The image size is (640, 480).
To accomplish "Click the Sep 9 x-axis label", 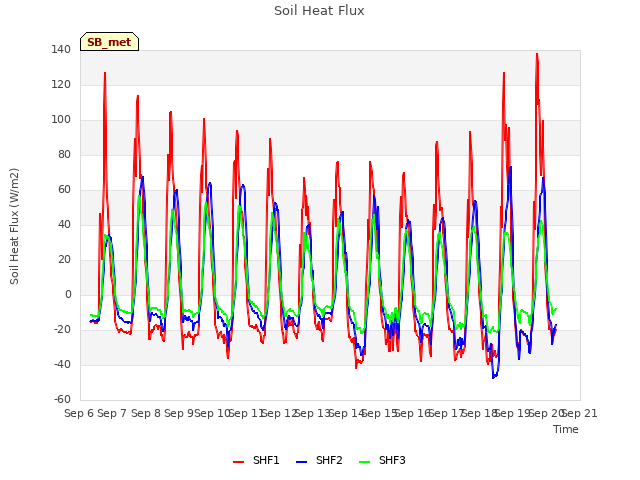I will tap(179, 413).
